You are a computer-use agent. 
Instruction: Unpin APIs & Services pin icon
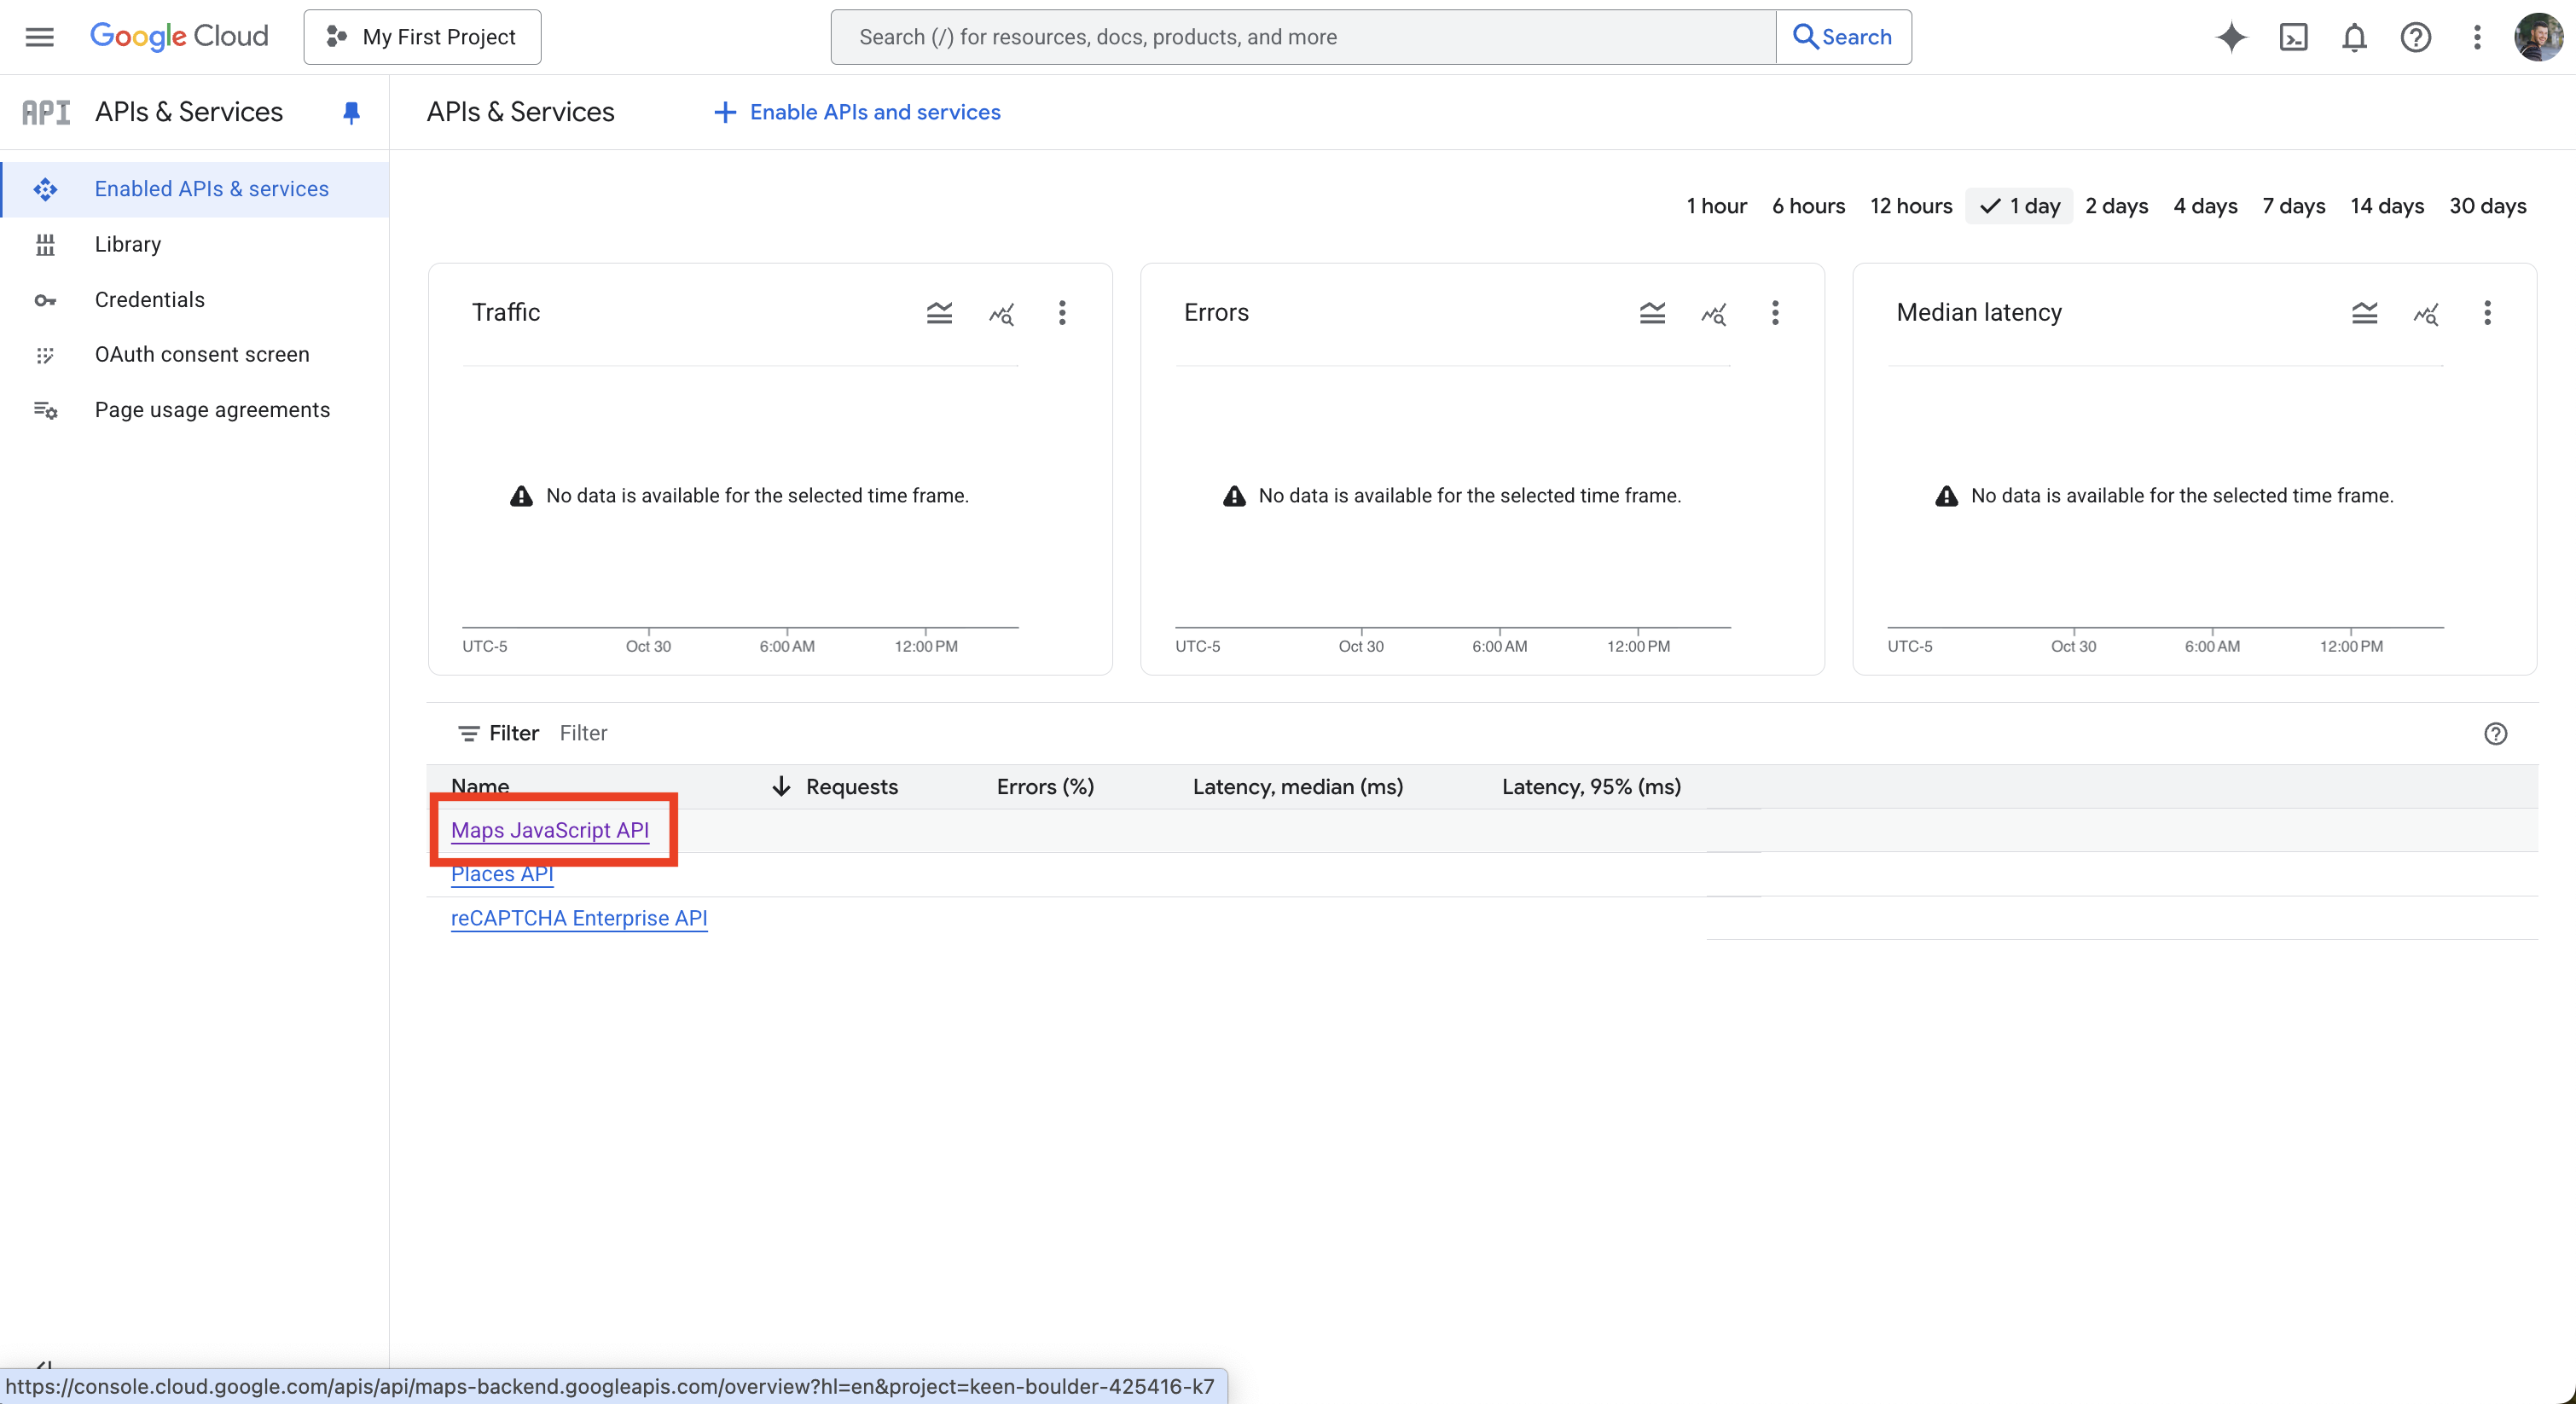pyautogui.click(x=351, y=112)
